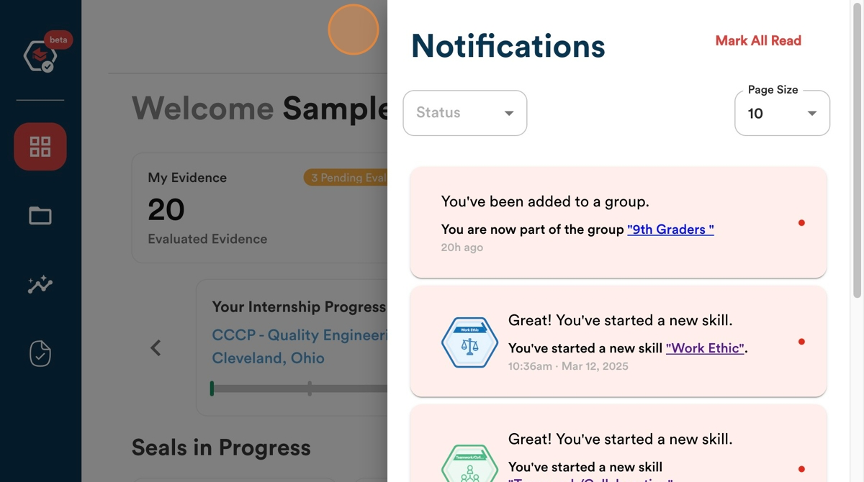Select the 3 Pending Evaluation badge
This screenshot has height=482, width=864.
click(x=345, y=177)
